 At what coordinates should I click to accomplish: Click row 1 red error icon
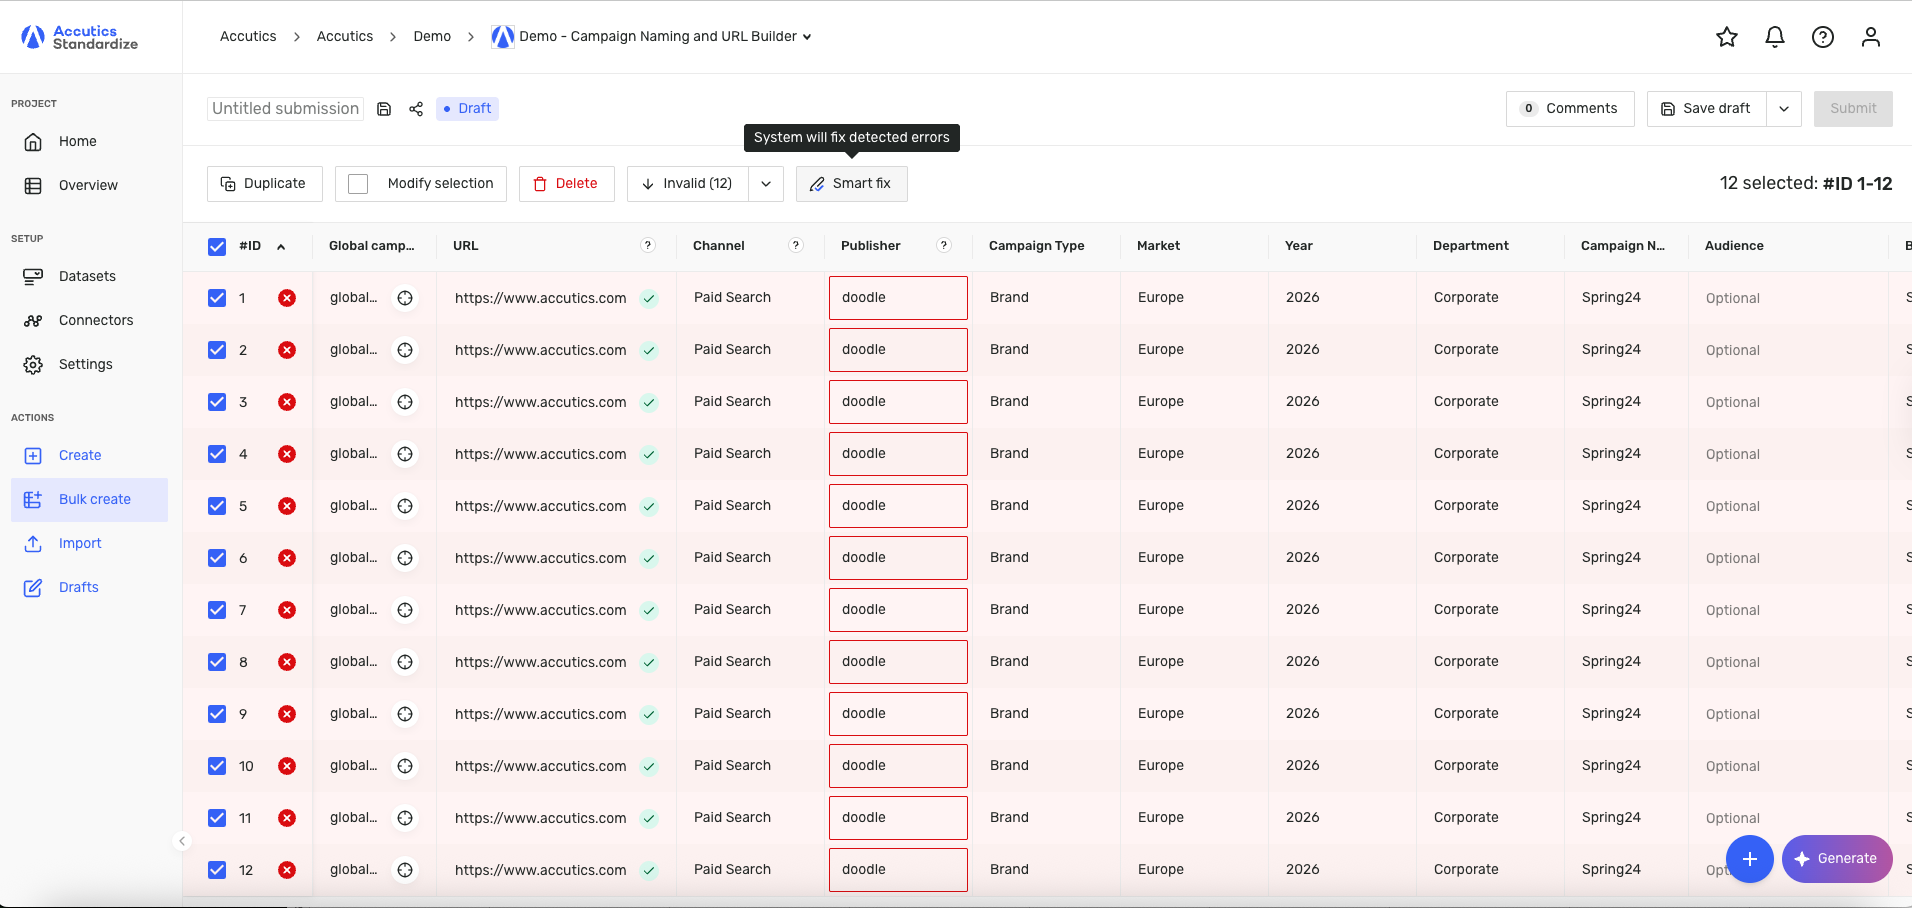click(287, 298)
